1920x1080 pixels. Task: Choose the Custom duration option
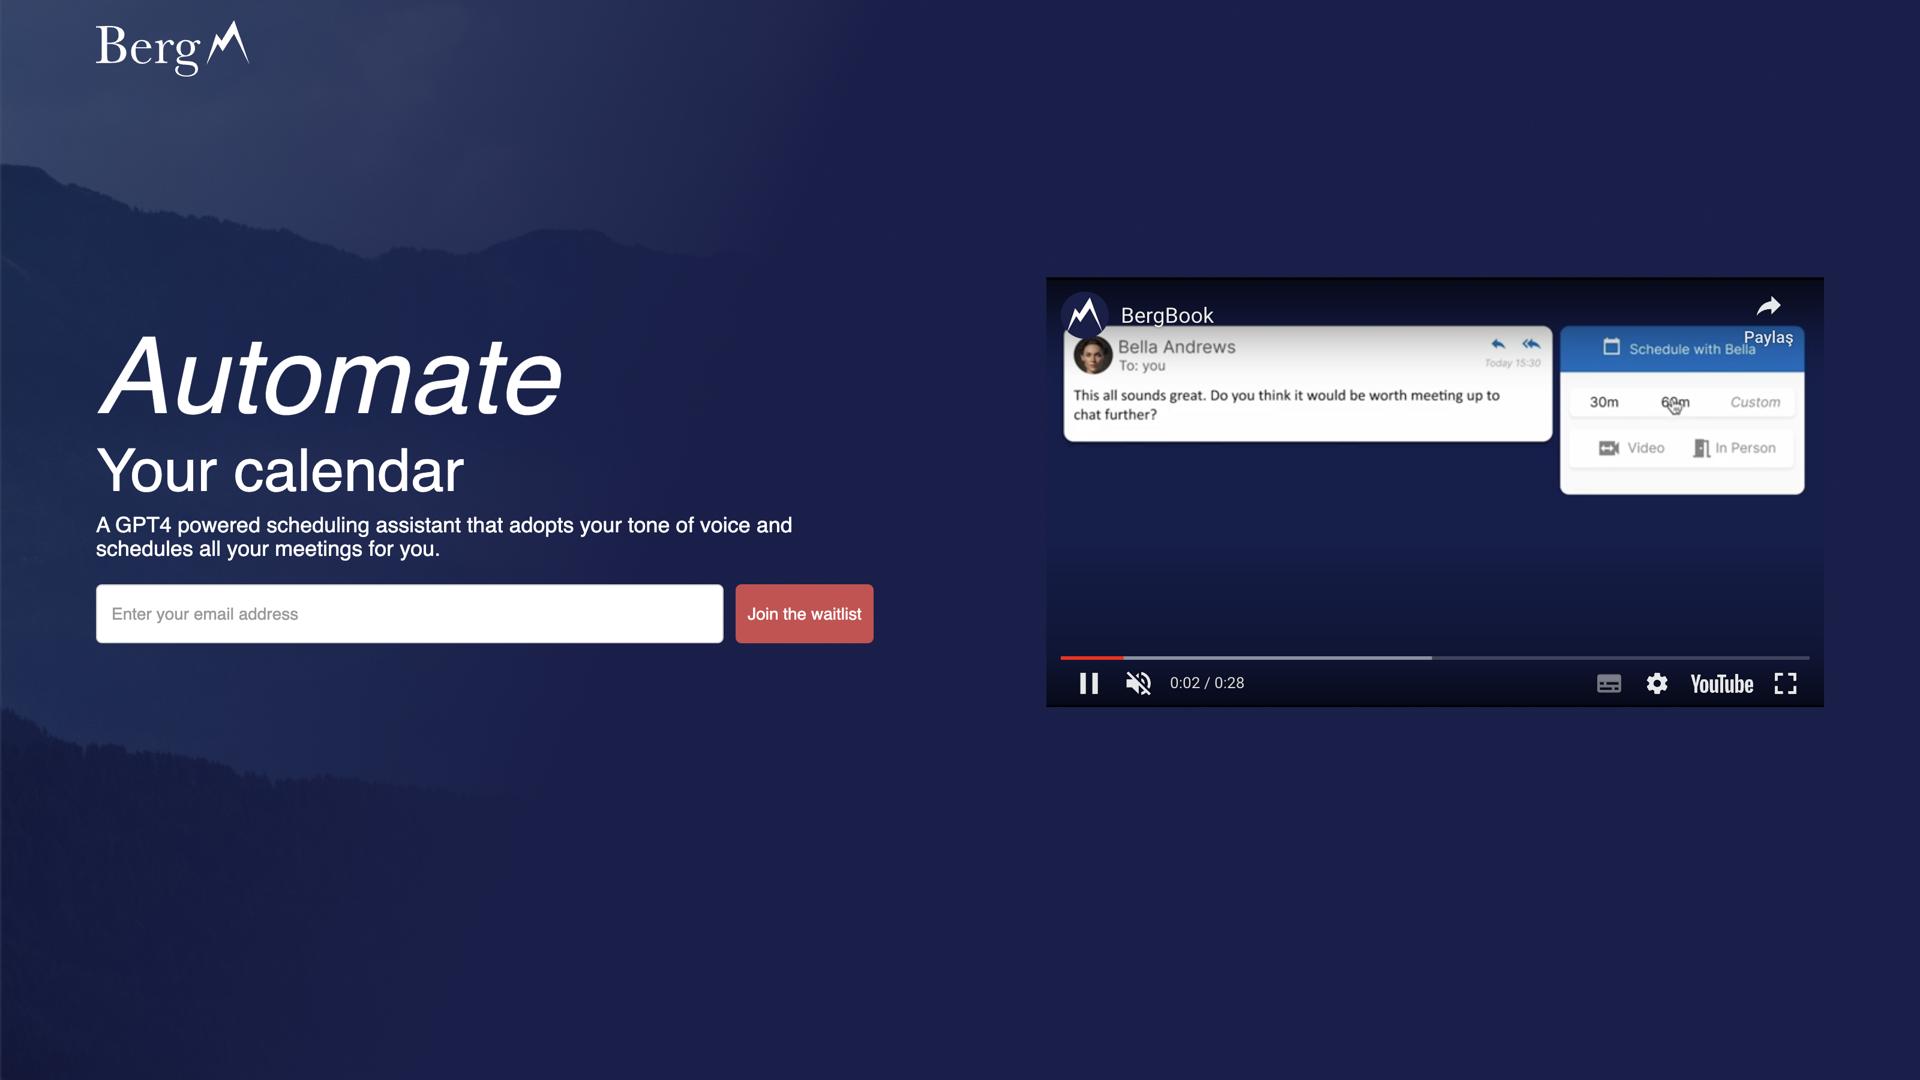pyautogui.click(x=1755, y=402)
